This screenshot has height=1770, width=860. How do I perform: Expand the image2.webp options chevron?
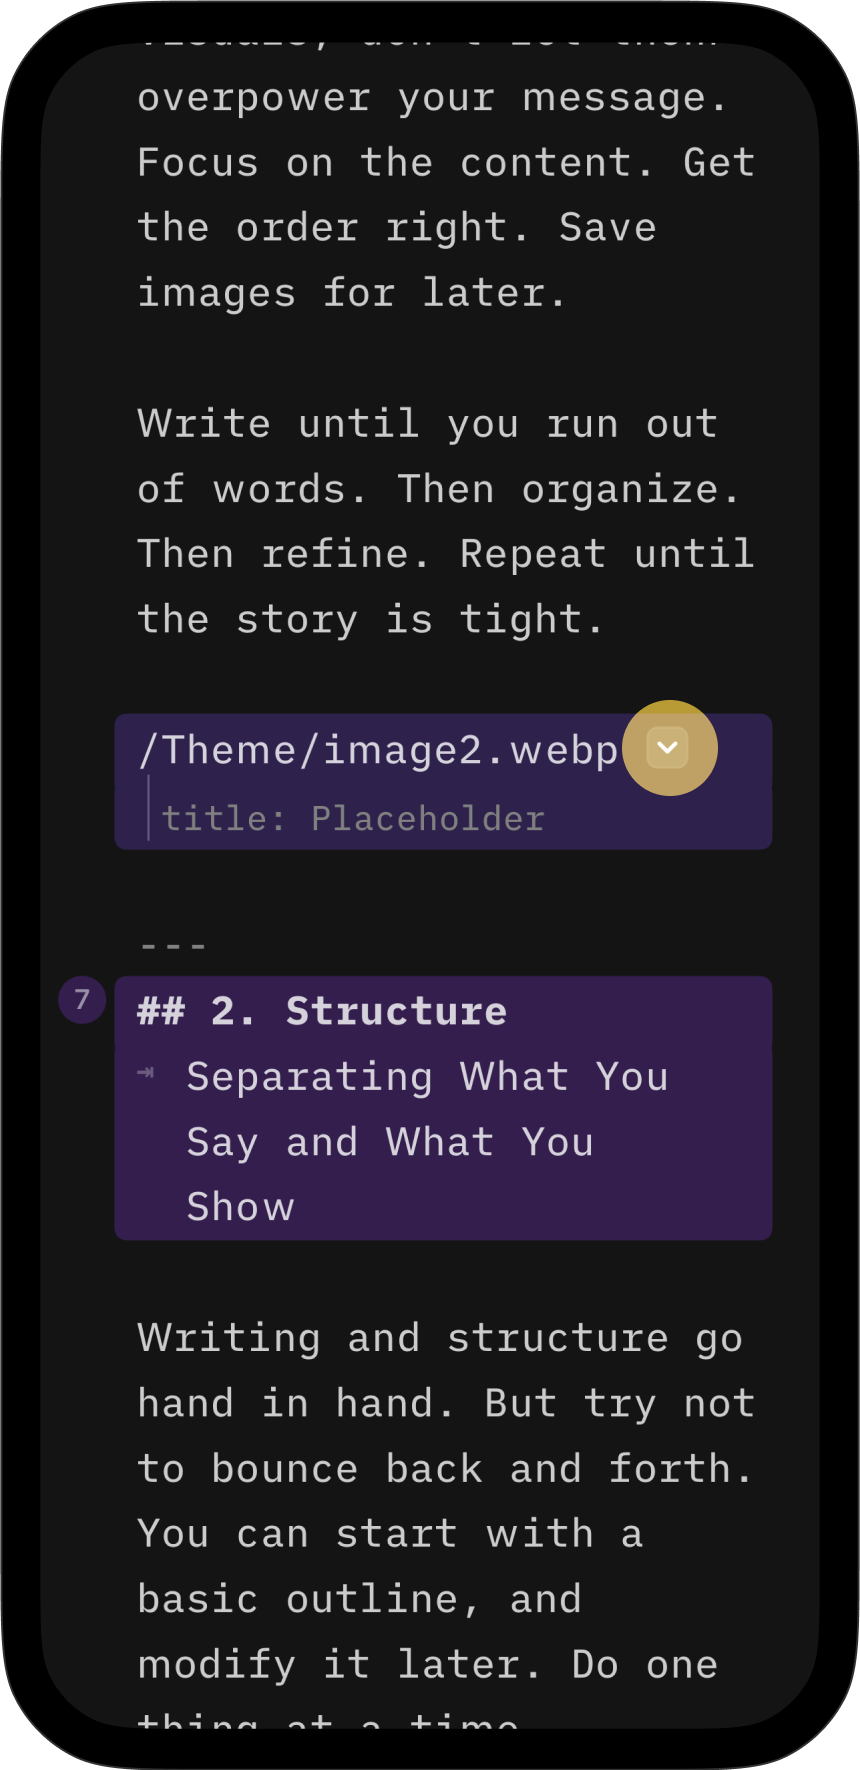click(x=668, y=748)
